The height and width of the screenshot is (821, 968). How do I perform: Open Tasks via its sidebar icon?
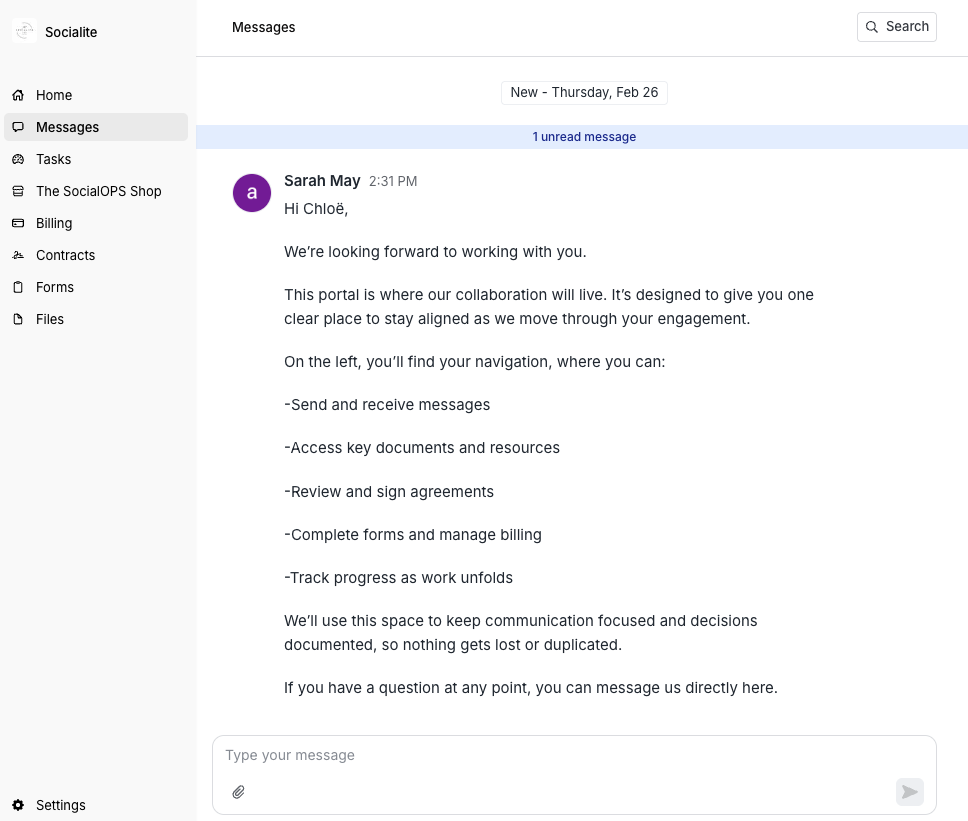18,159
